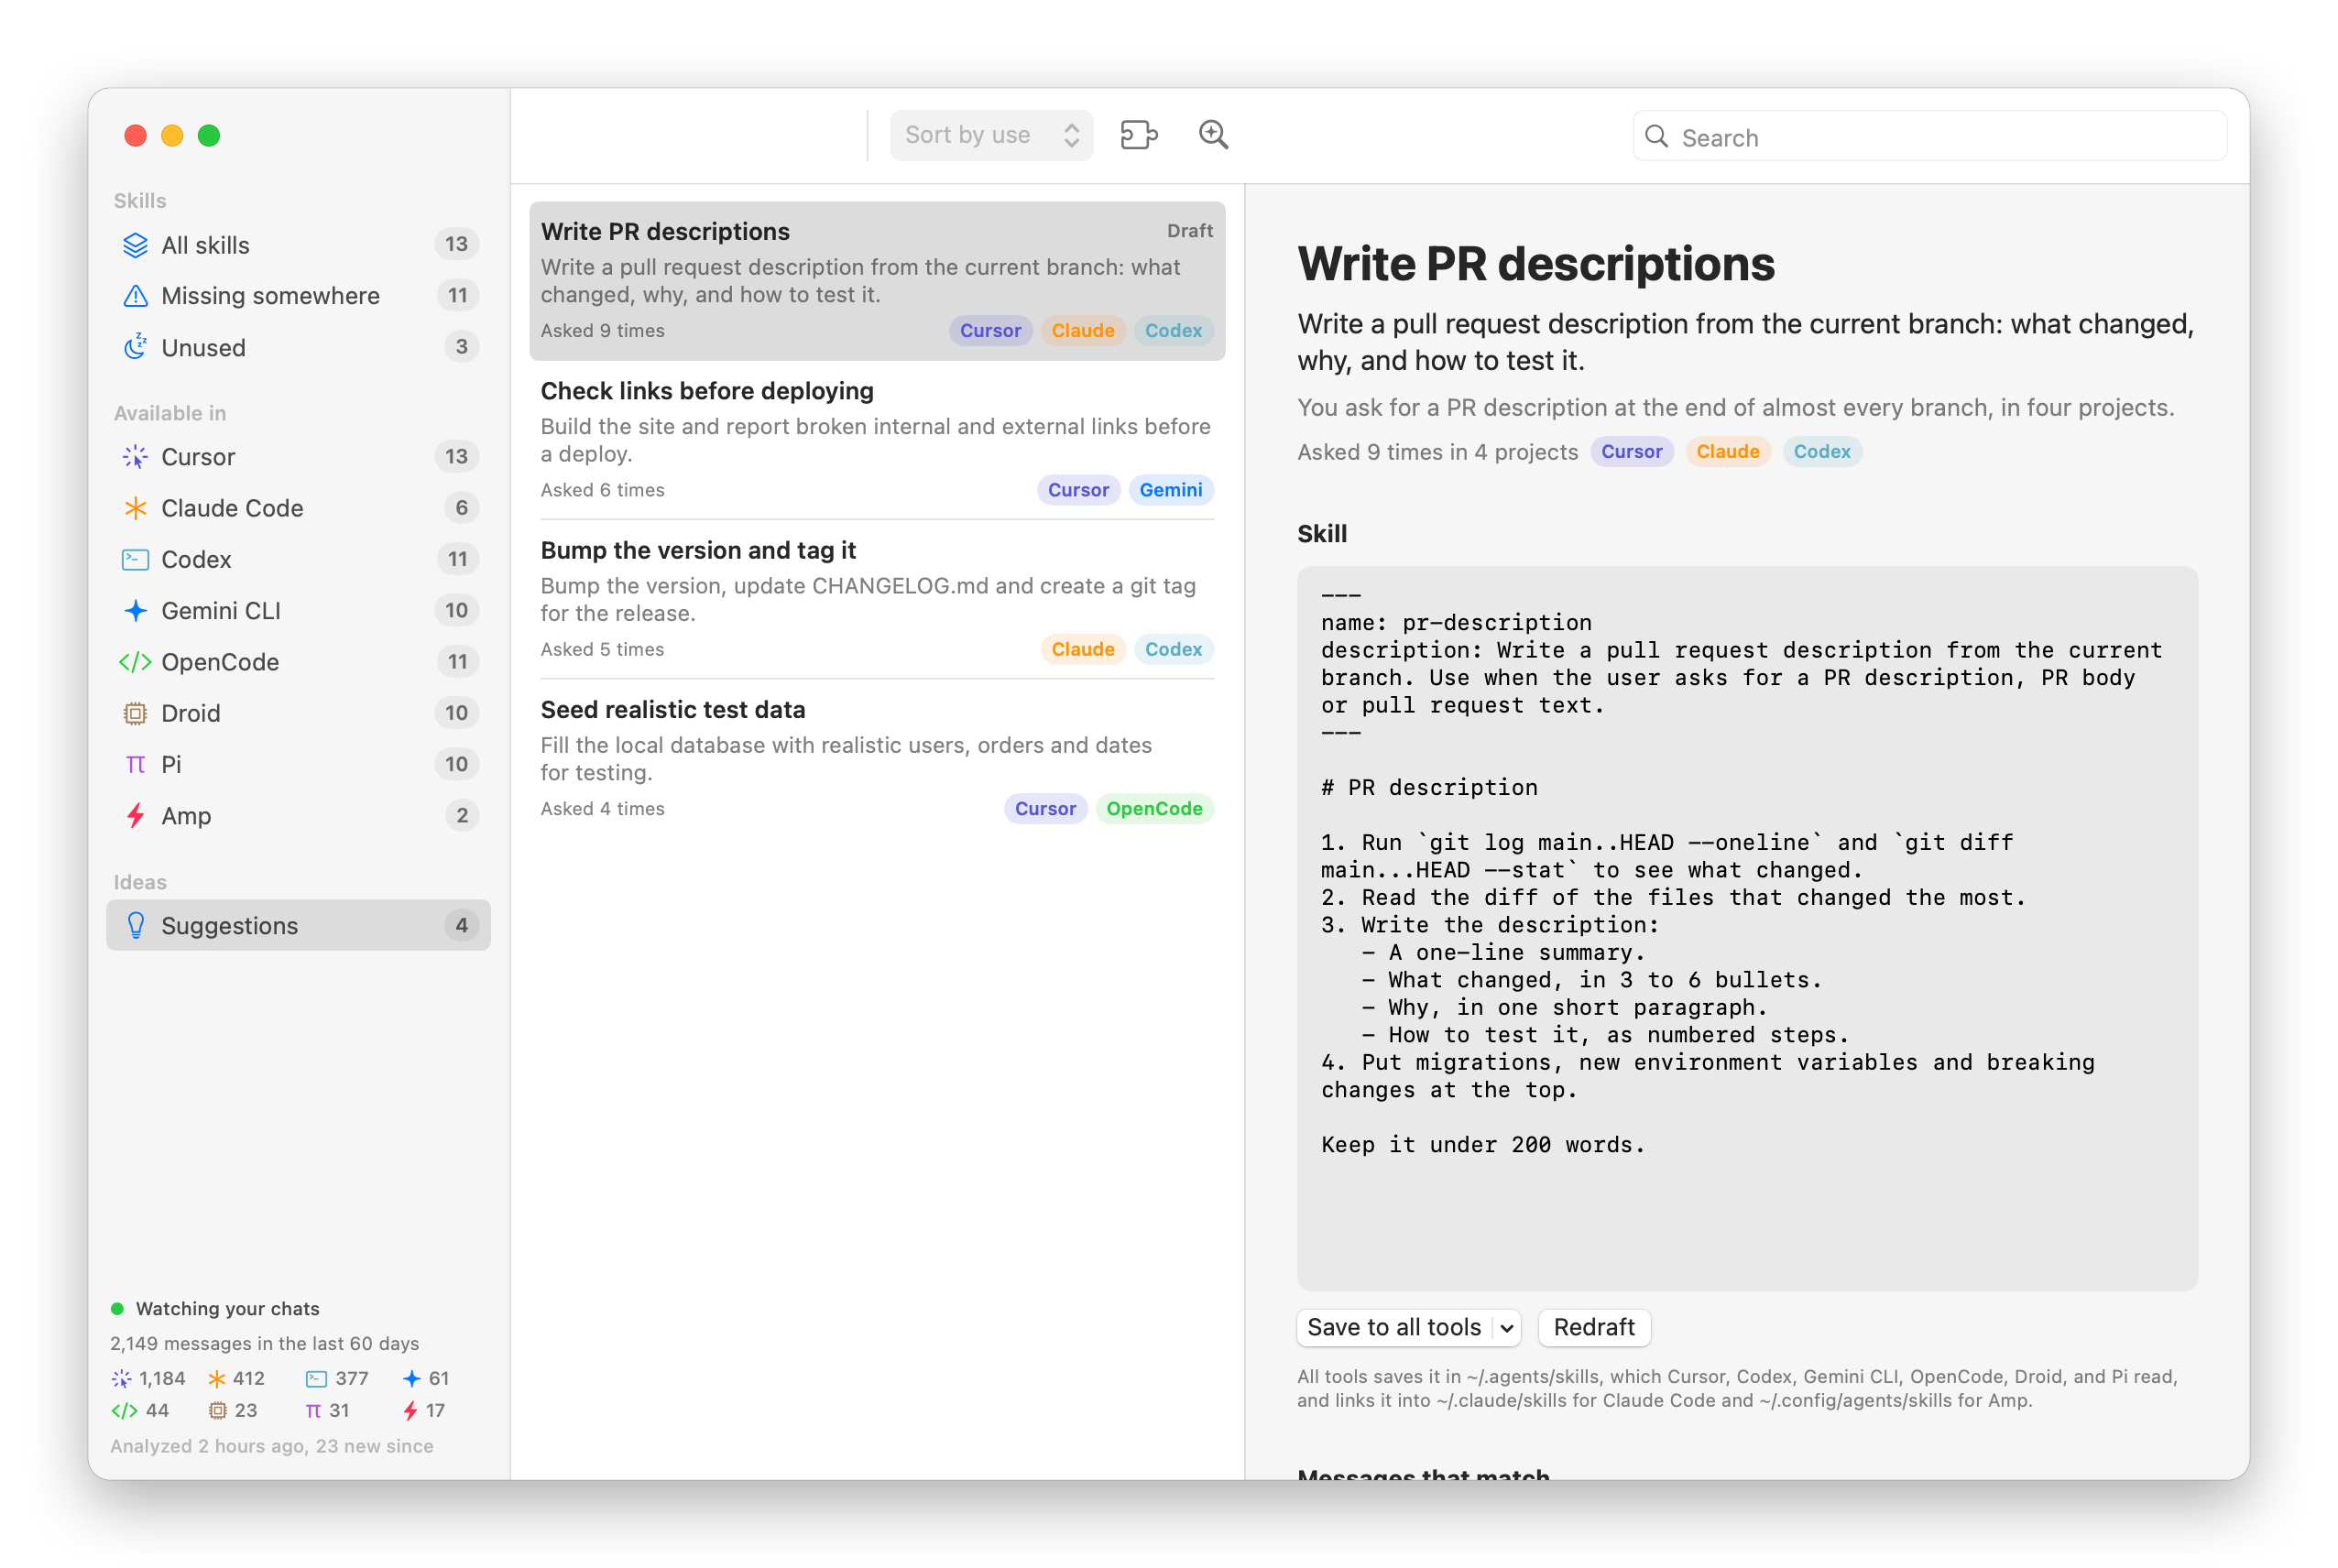This screenshot has height=1568, width=2338.
Task: Click the Claude Code count badge 6
Action: point(461,508)
